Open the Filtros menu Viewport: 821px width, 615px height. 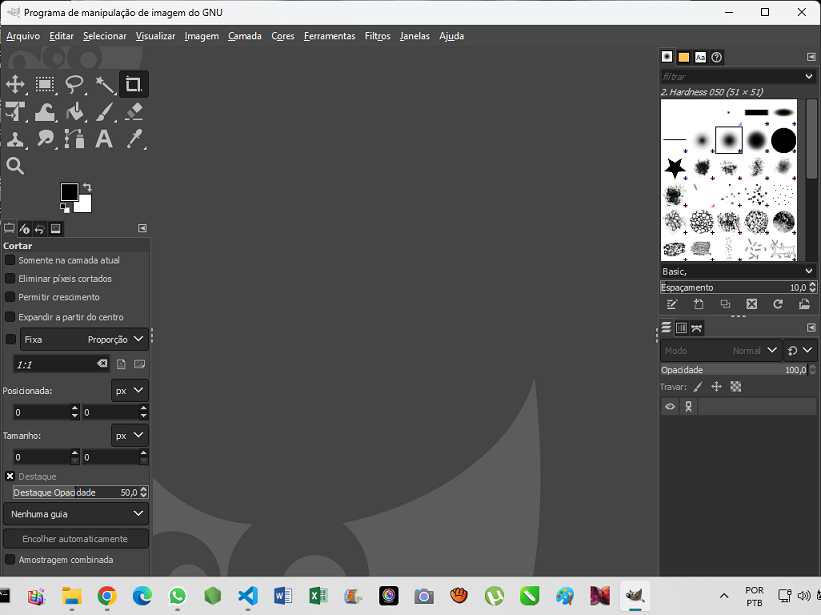tap(378, 36)
